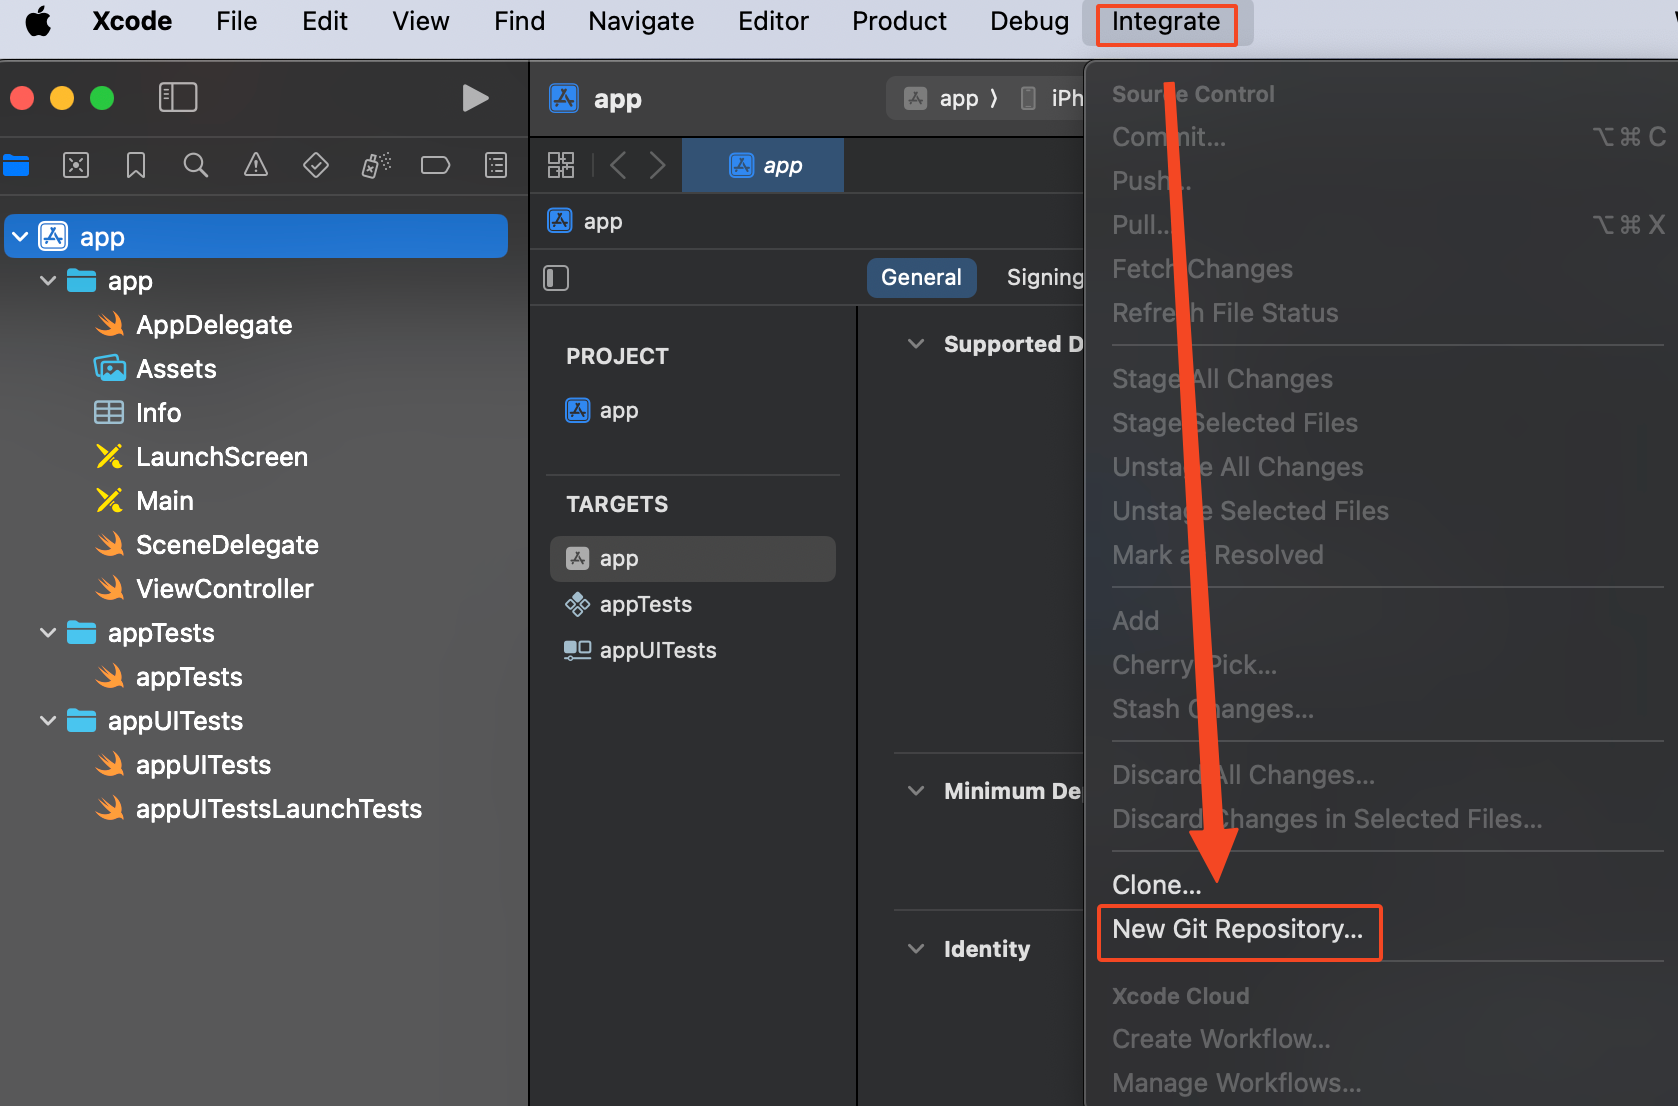Open the LaunchScreen storyboard
The image size is (1678, 1106).
click(222, 457)
